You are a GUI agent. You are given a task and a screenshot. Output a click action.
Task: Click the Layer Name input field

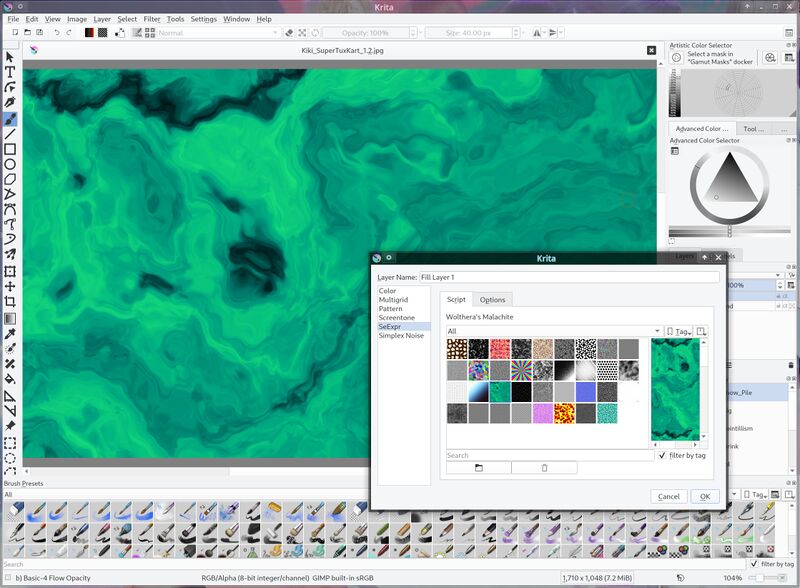point(569,277)
